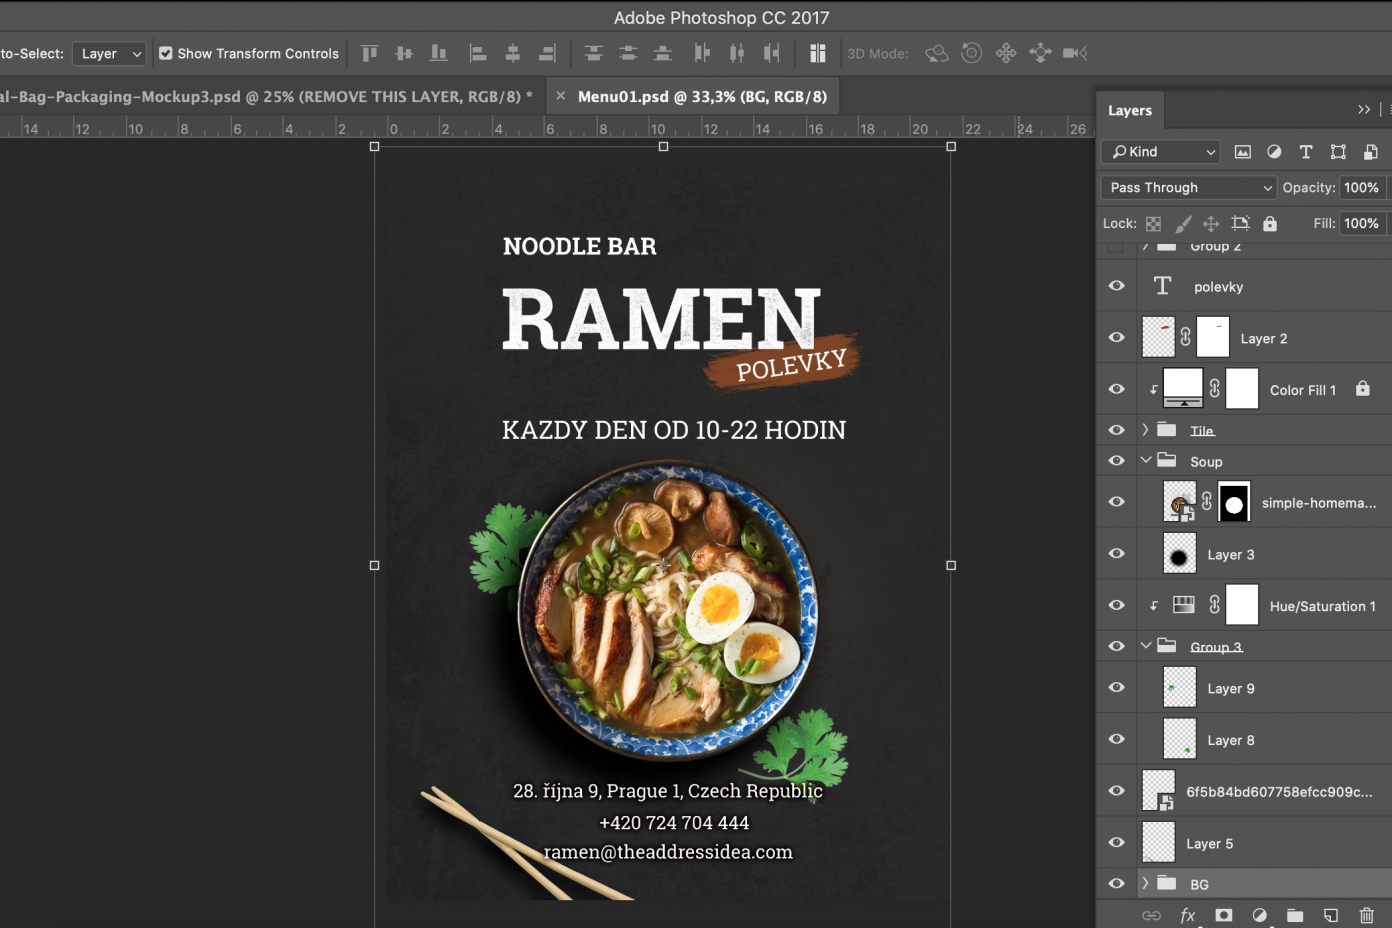
Task: Open the Kind filter dropdown
Action: click(1161, 152)
